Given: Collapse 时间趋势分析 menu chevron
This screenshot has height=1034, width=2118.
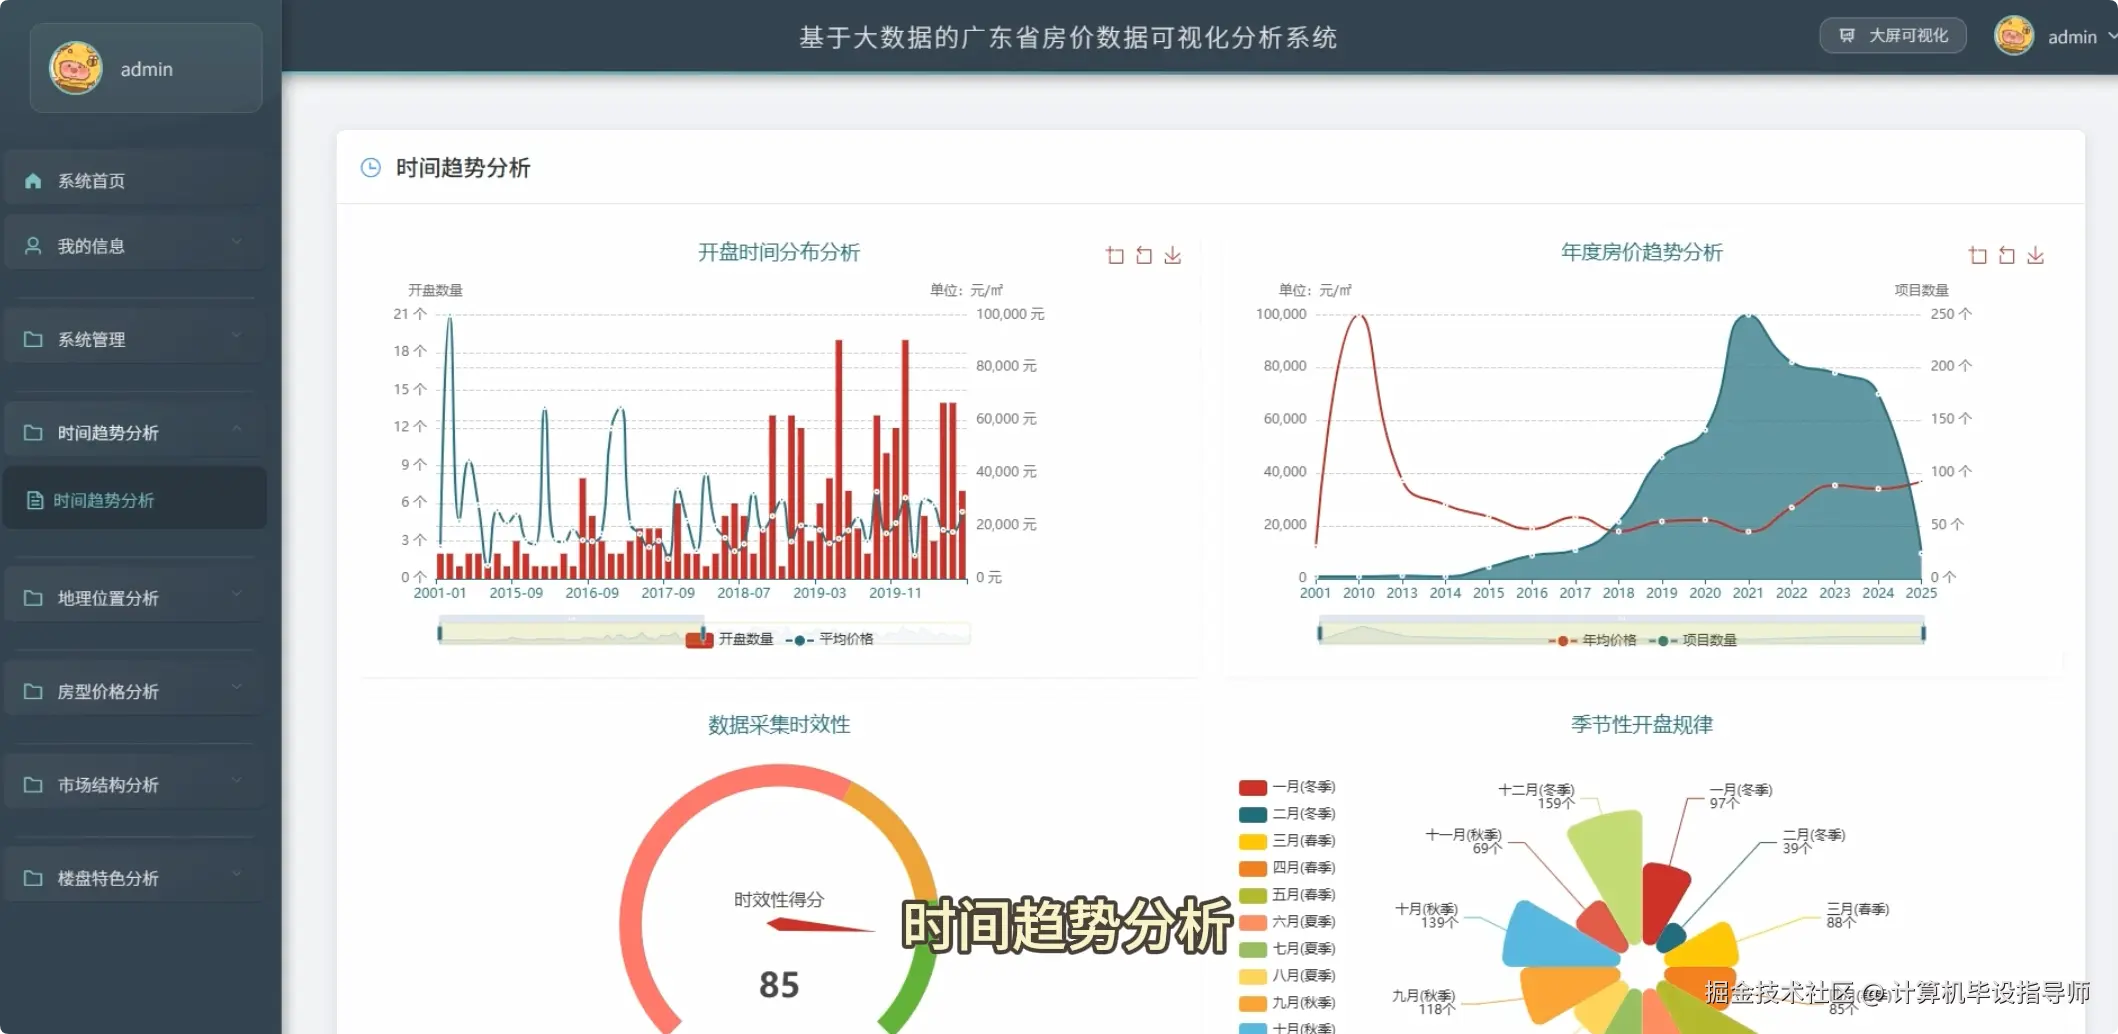Looking at the screenshot, I should tap(237, 428).
